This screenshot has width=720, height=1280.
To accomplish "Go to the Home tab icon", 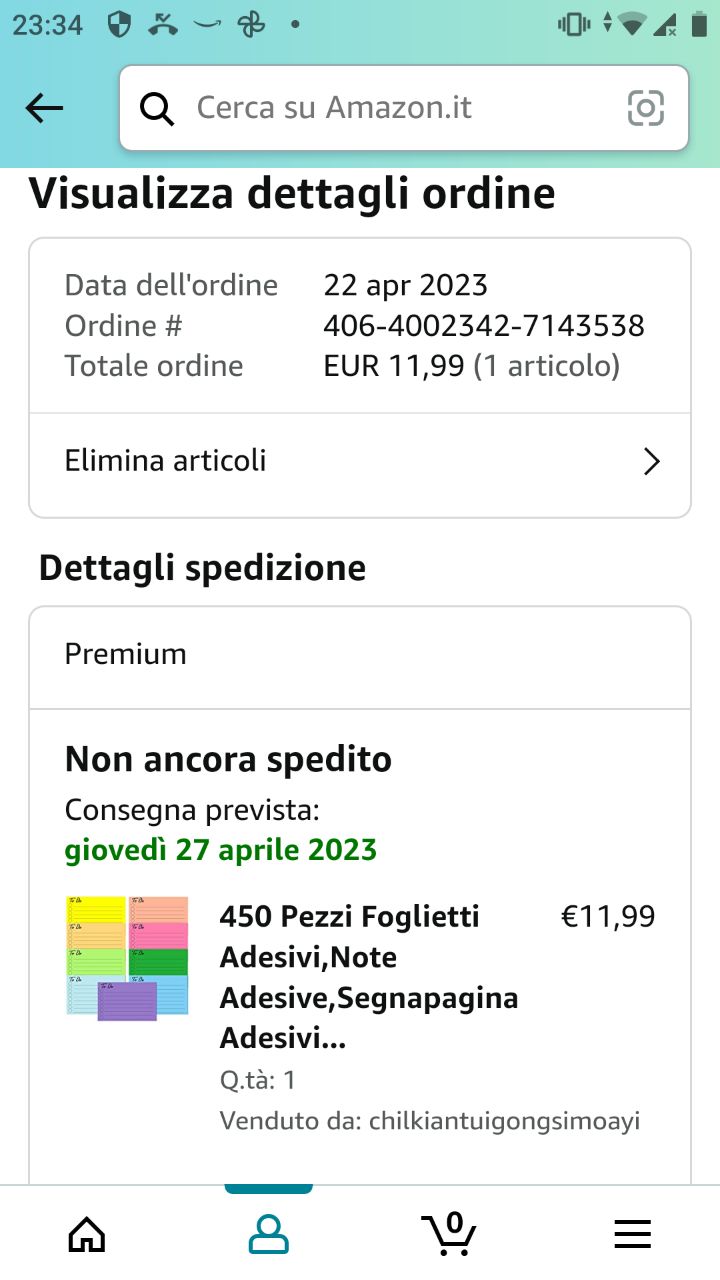I will click(87, 1234).
